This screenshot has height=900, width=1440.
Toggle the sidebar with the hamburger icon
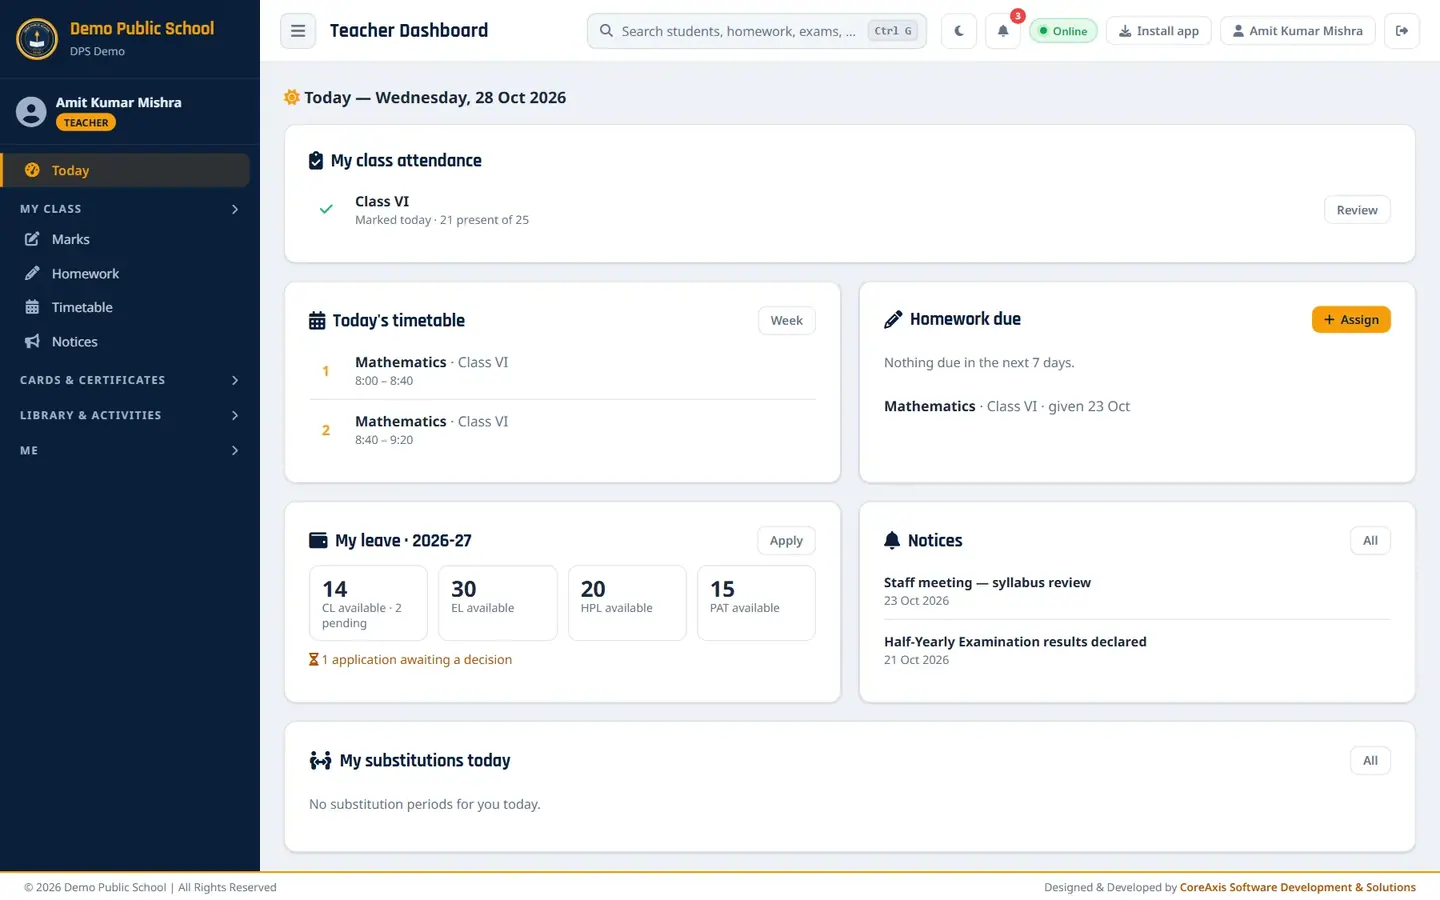click(x=298, y=31)
